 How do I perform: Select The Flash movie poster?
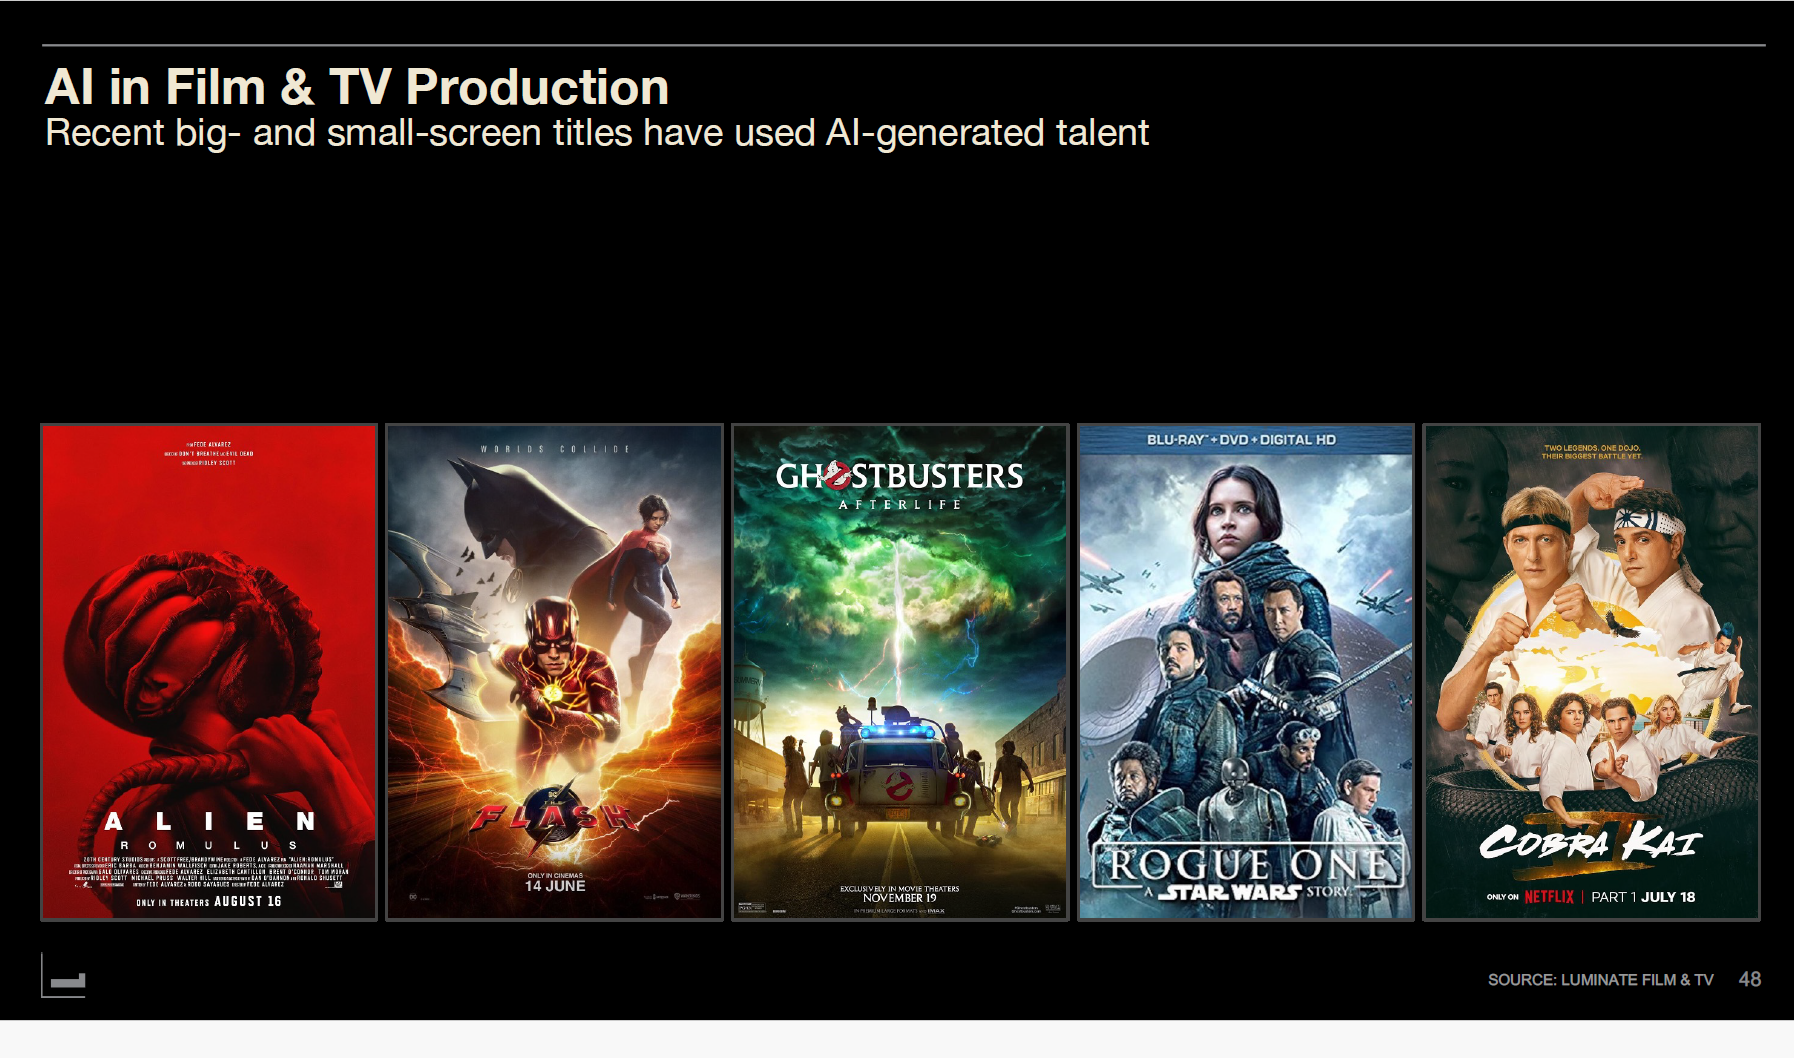(x=555, y=672)
